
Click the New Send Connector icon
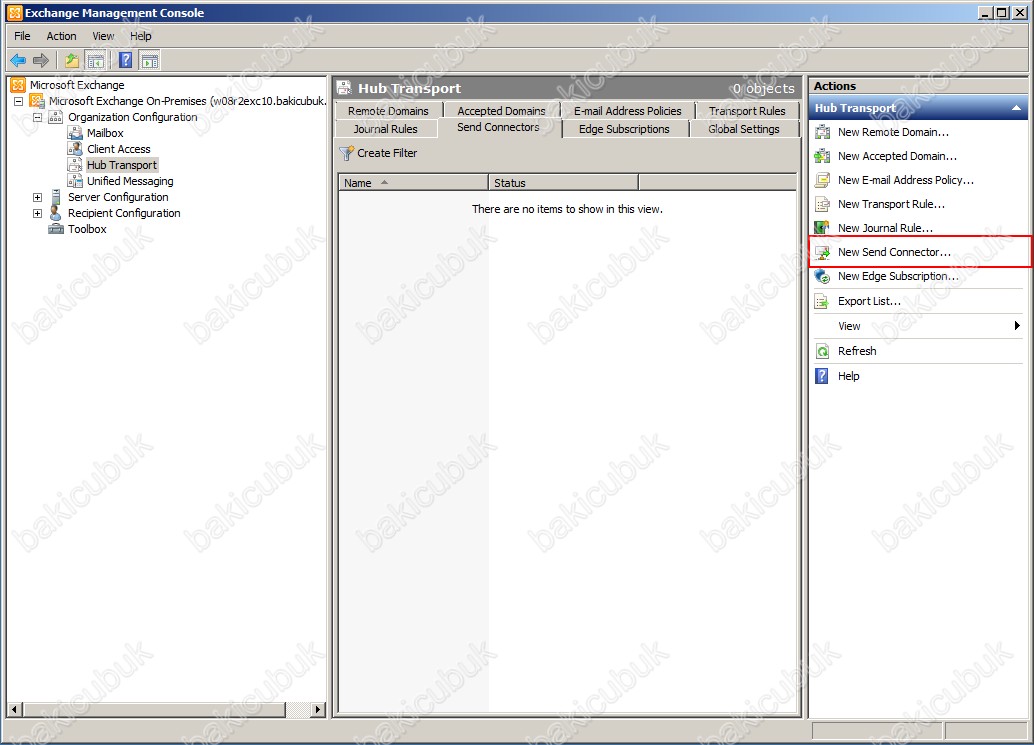click(822, 253)
